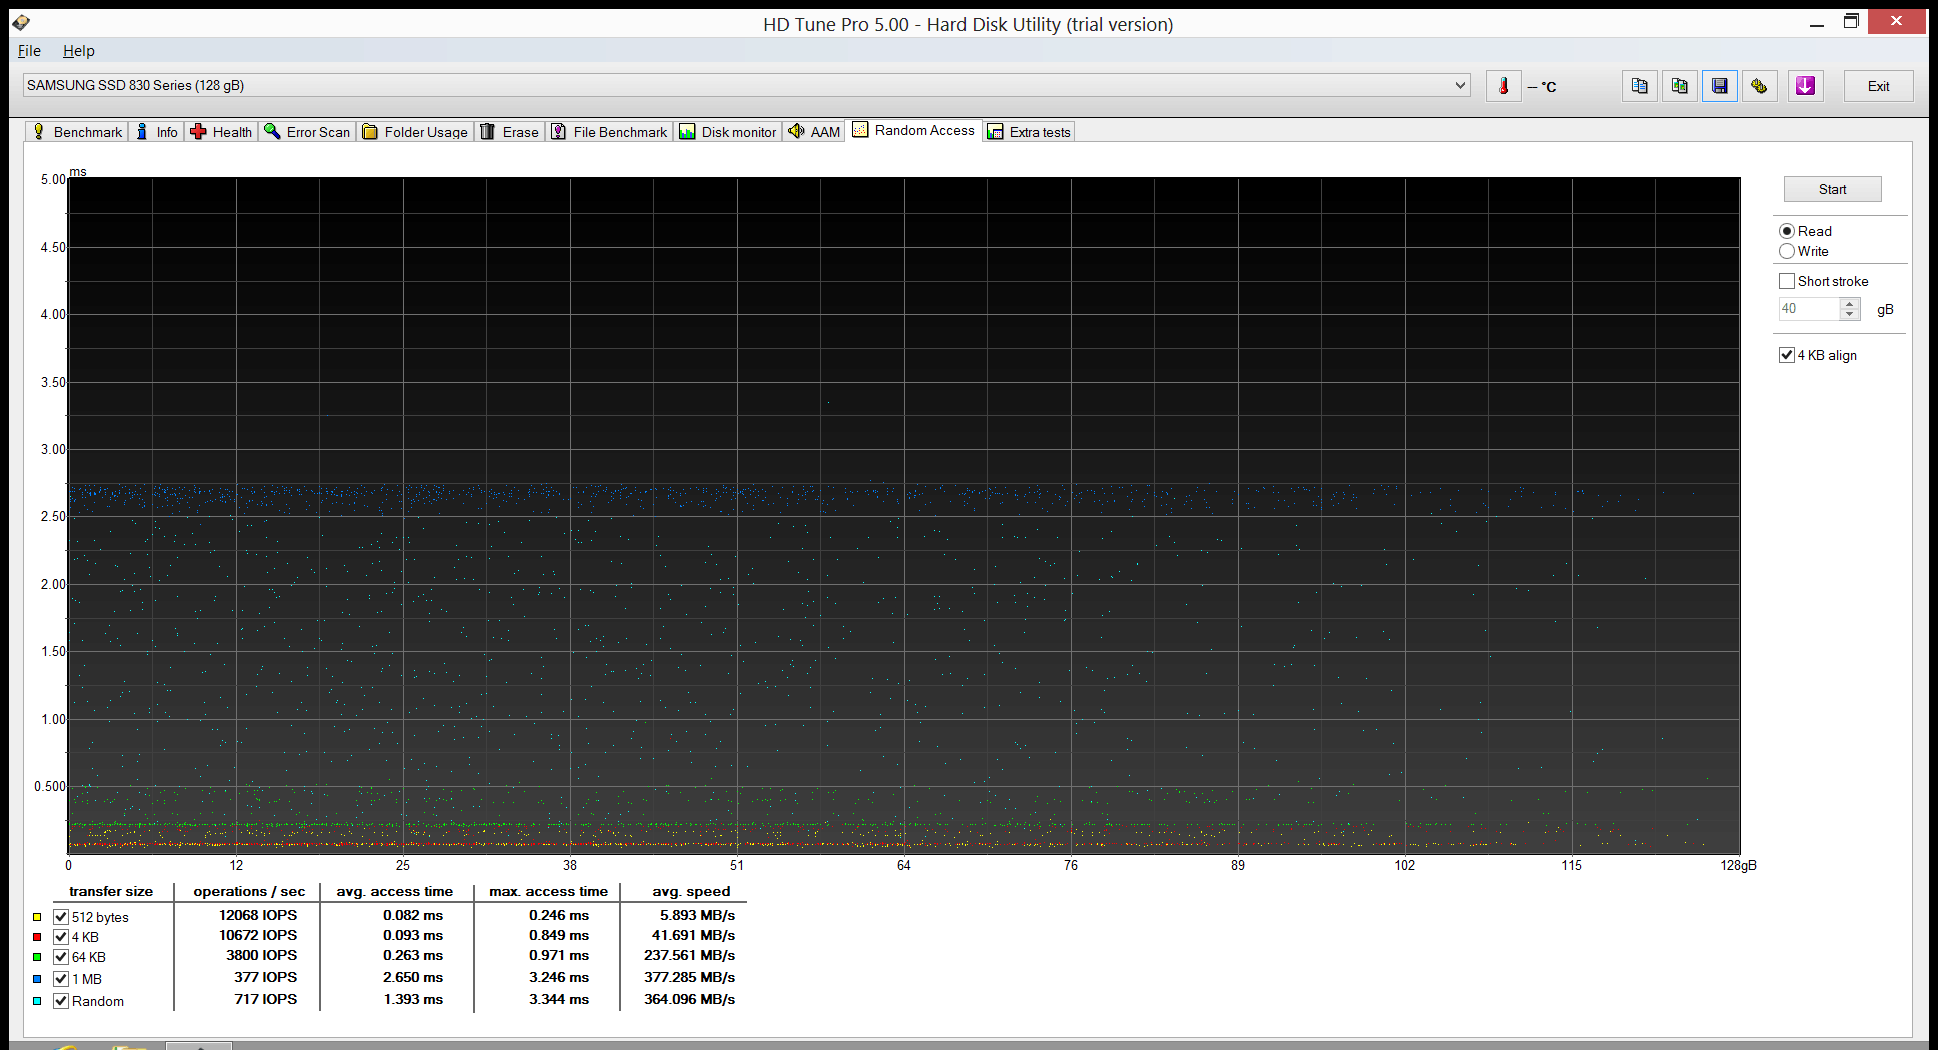This screenshot has height=1050, width=1938.
Task: Click the cyan Random color swatch
Action: (37, 1001)
